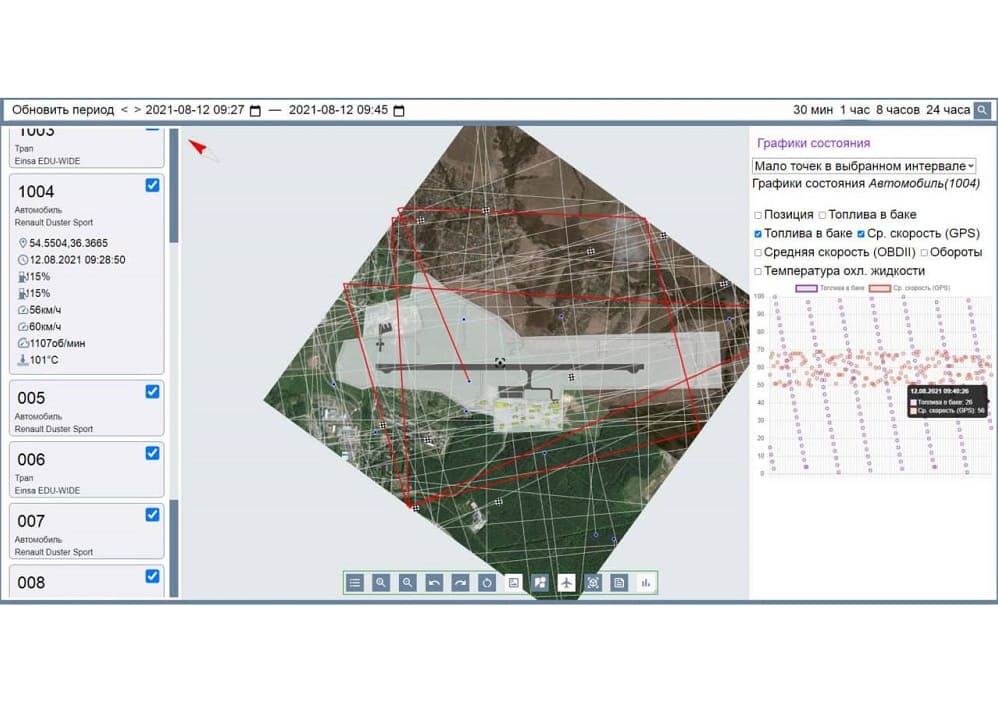Open the end date calendar picker
The image size is (998, 719).
[399, 111]
